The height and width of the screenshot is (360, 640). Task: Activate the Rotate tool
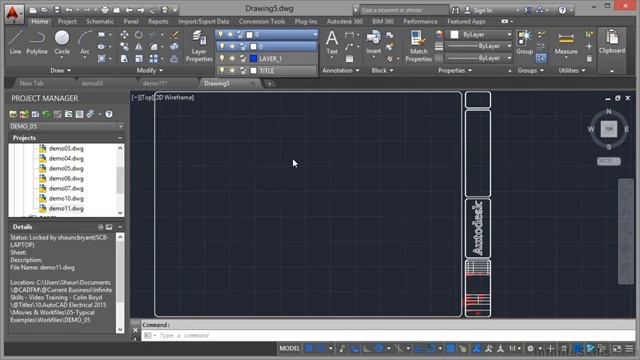pos(139,35)
